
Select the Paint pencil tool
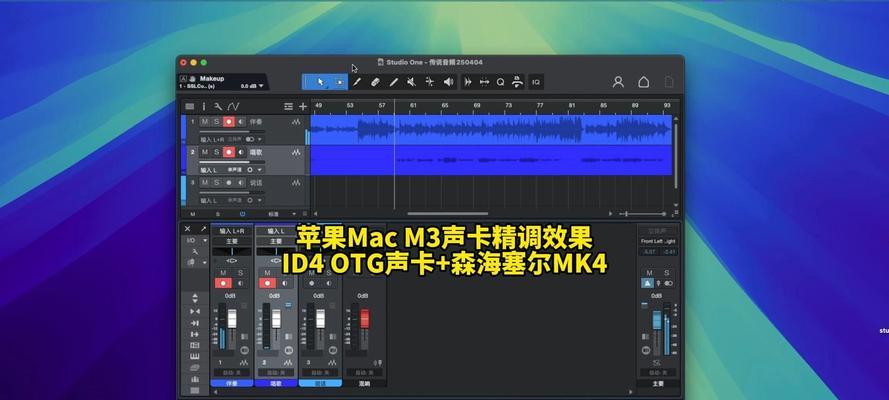pyautogui.click(x=357, y=82)
